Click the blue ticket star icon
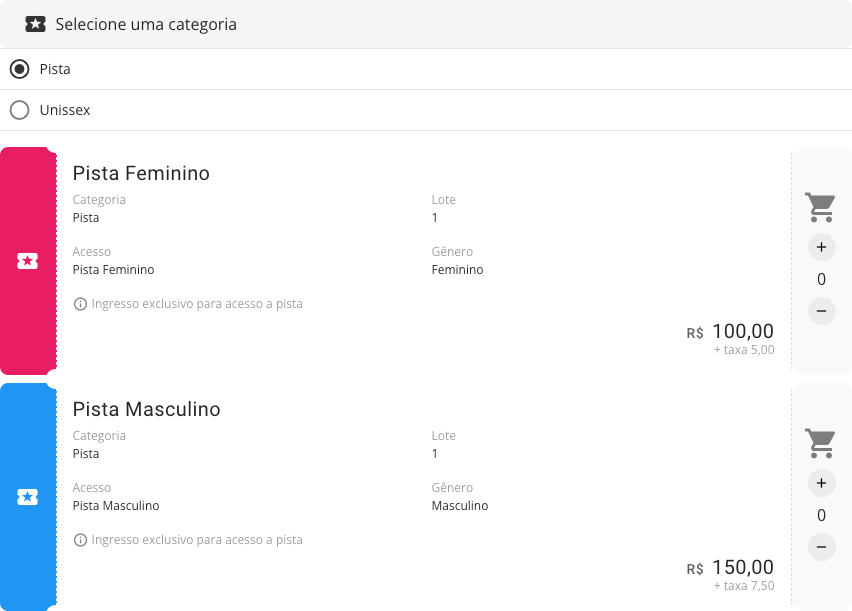Viewport: 852px width, 611px height. pos(27,497)
